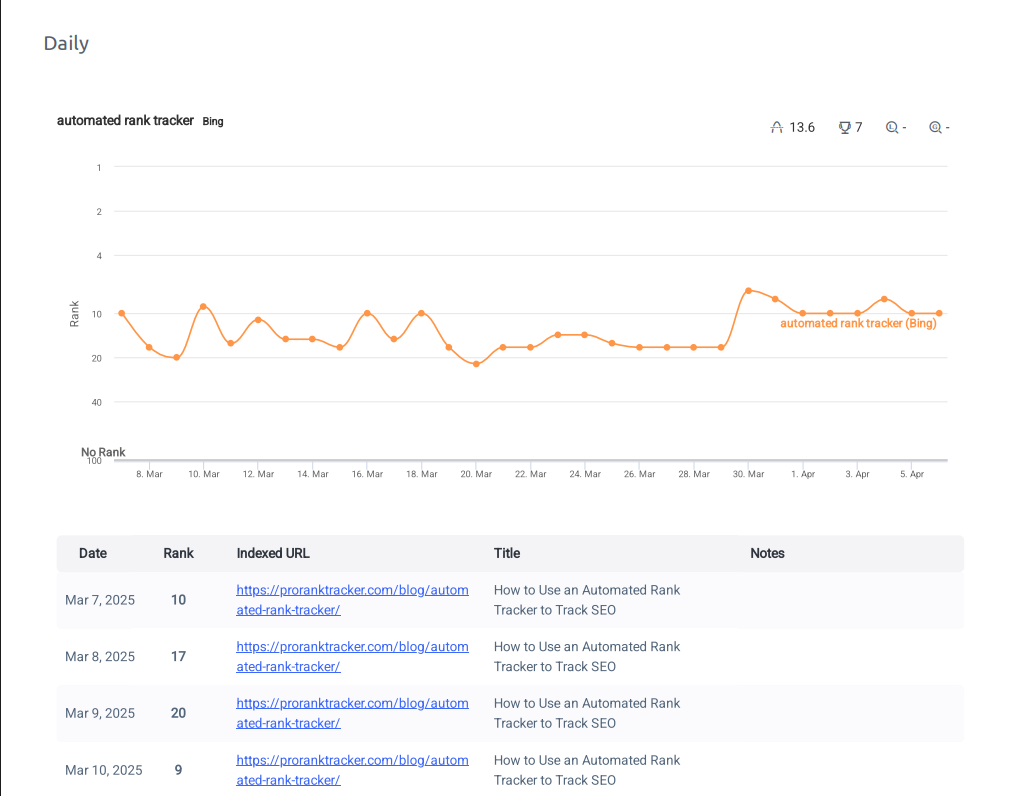Image resolution: width=1020 pixels, height=796 pixels.
Task: Click the rank value 20 cell
Action: click(x=178, y=713)
